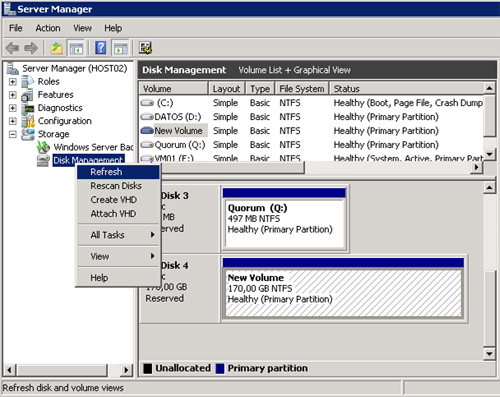
Task: Expand the Features tree node
Action: (12, 95)
